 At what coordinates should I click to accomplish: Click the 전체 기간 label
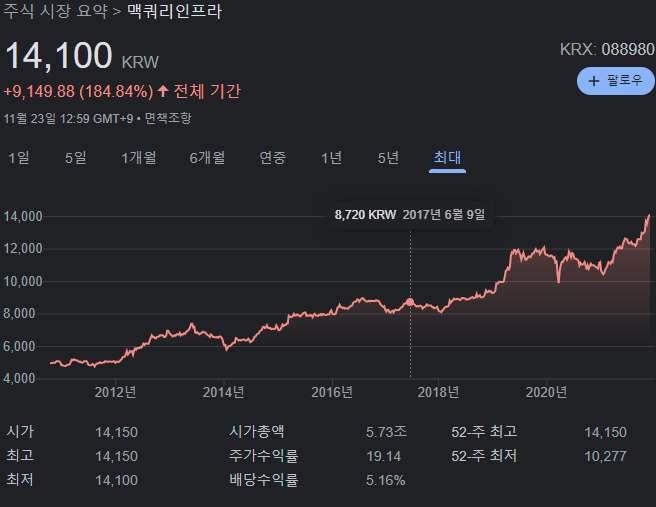tap(207, 91)
